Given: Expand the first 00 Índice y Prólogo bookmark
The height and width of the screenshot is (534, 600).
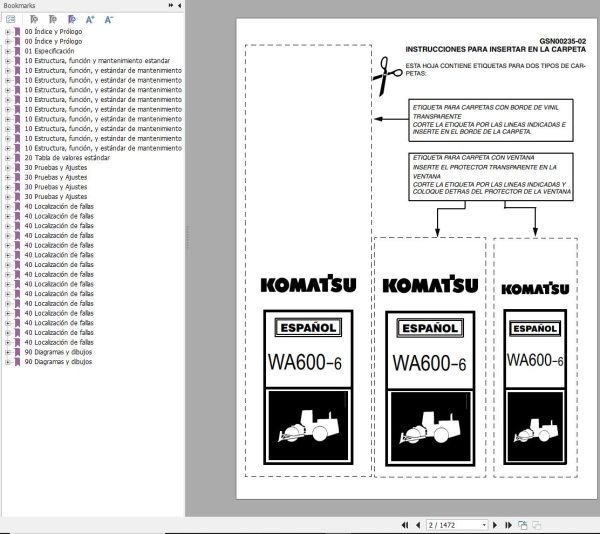Looking at the screenshot, I should [x=8, y=32].
